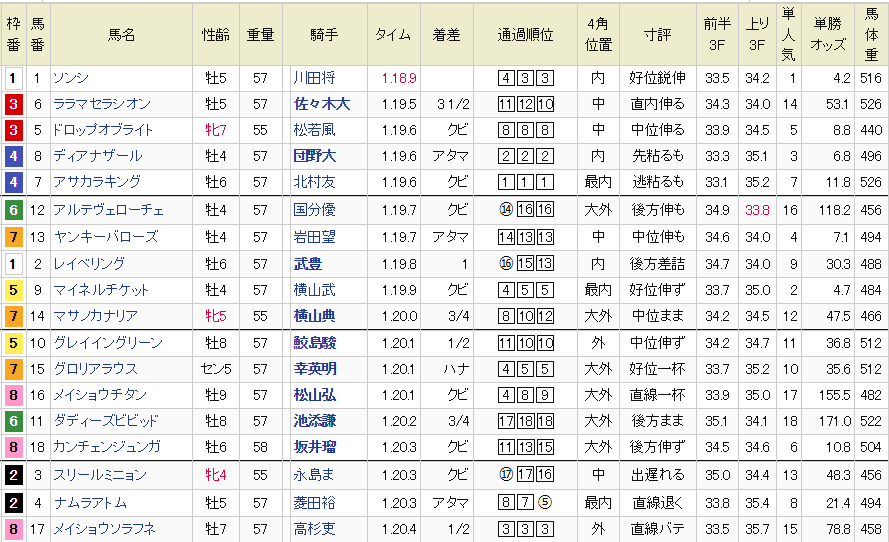Click green frame badge in アルテヴェローチェ row

click(x=13, y=210)
